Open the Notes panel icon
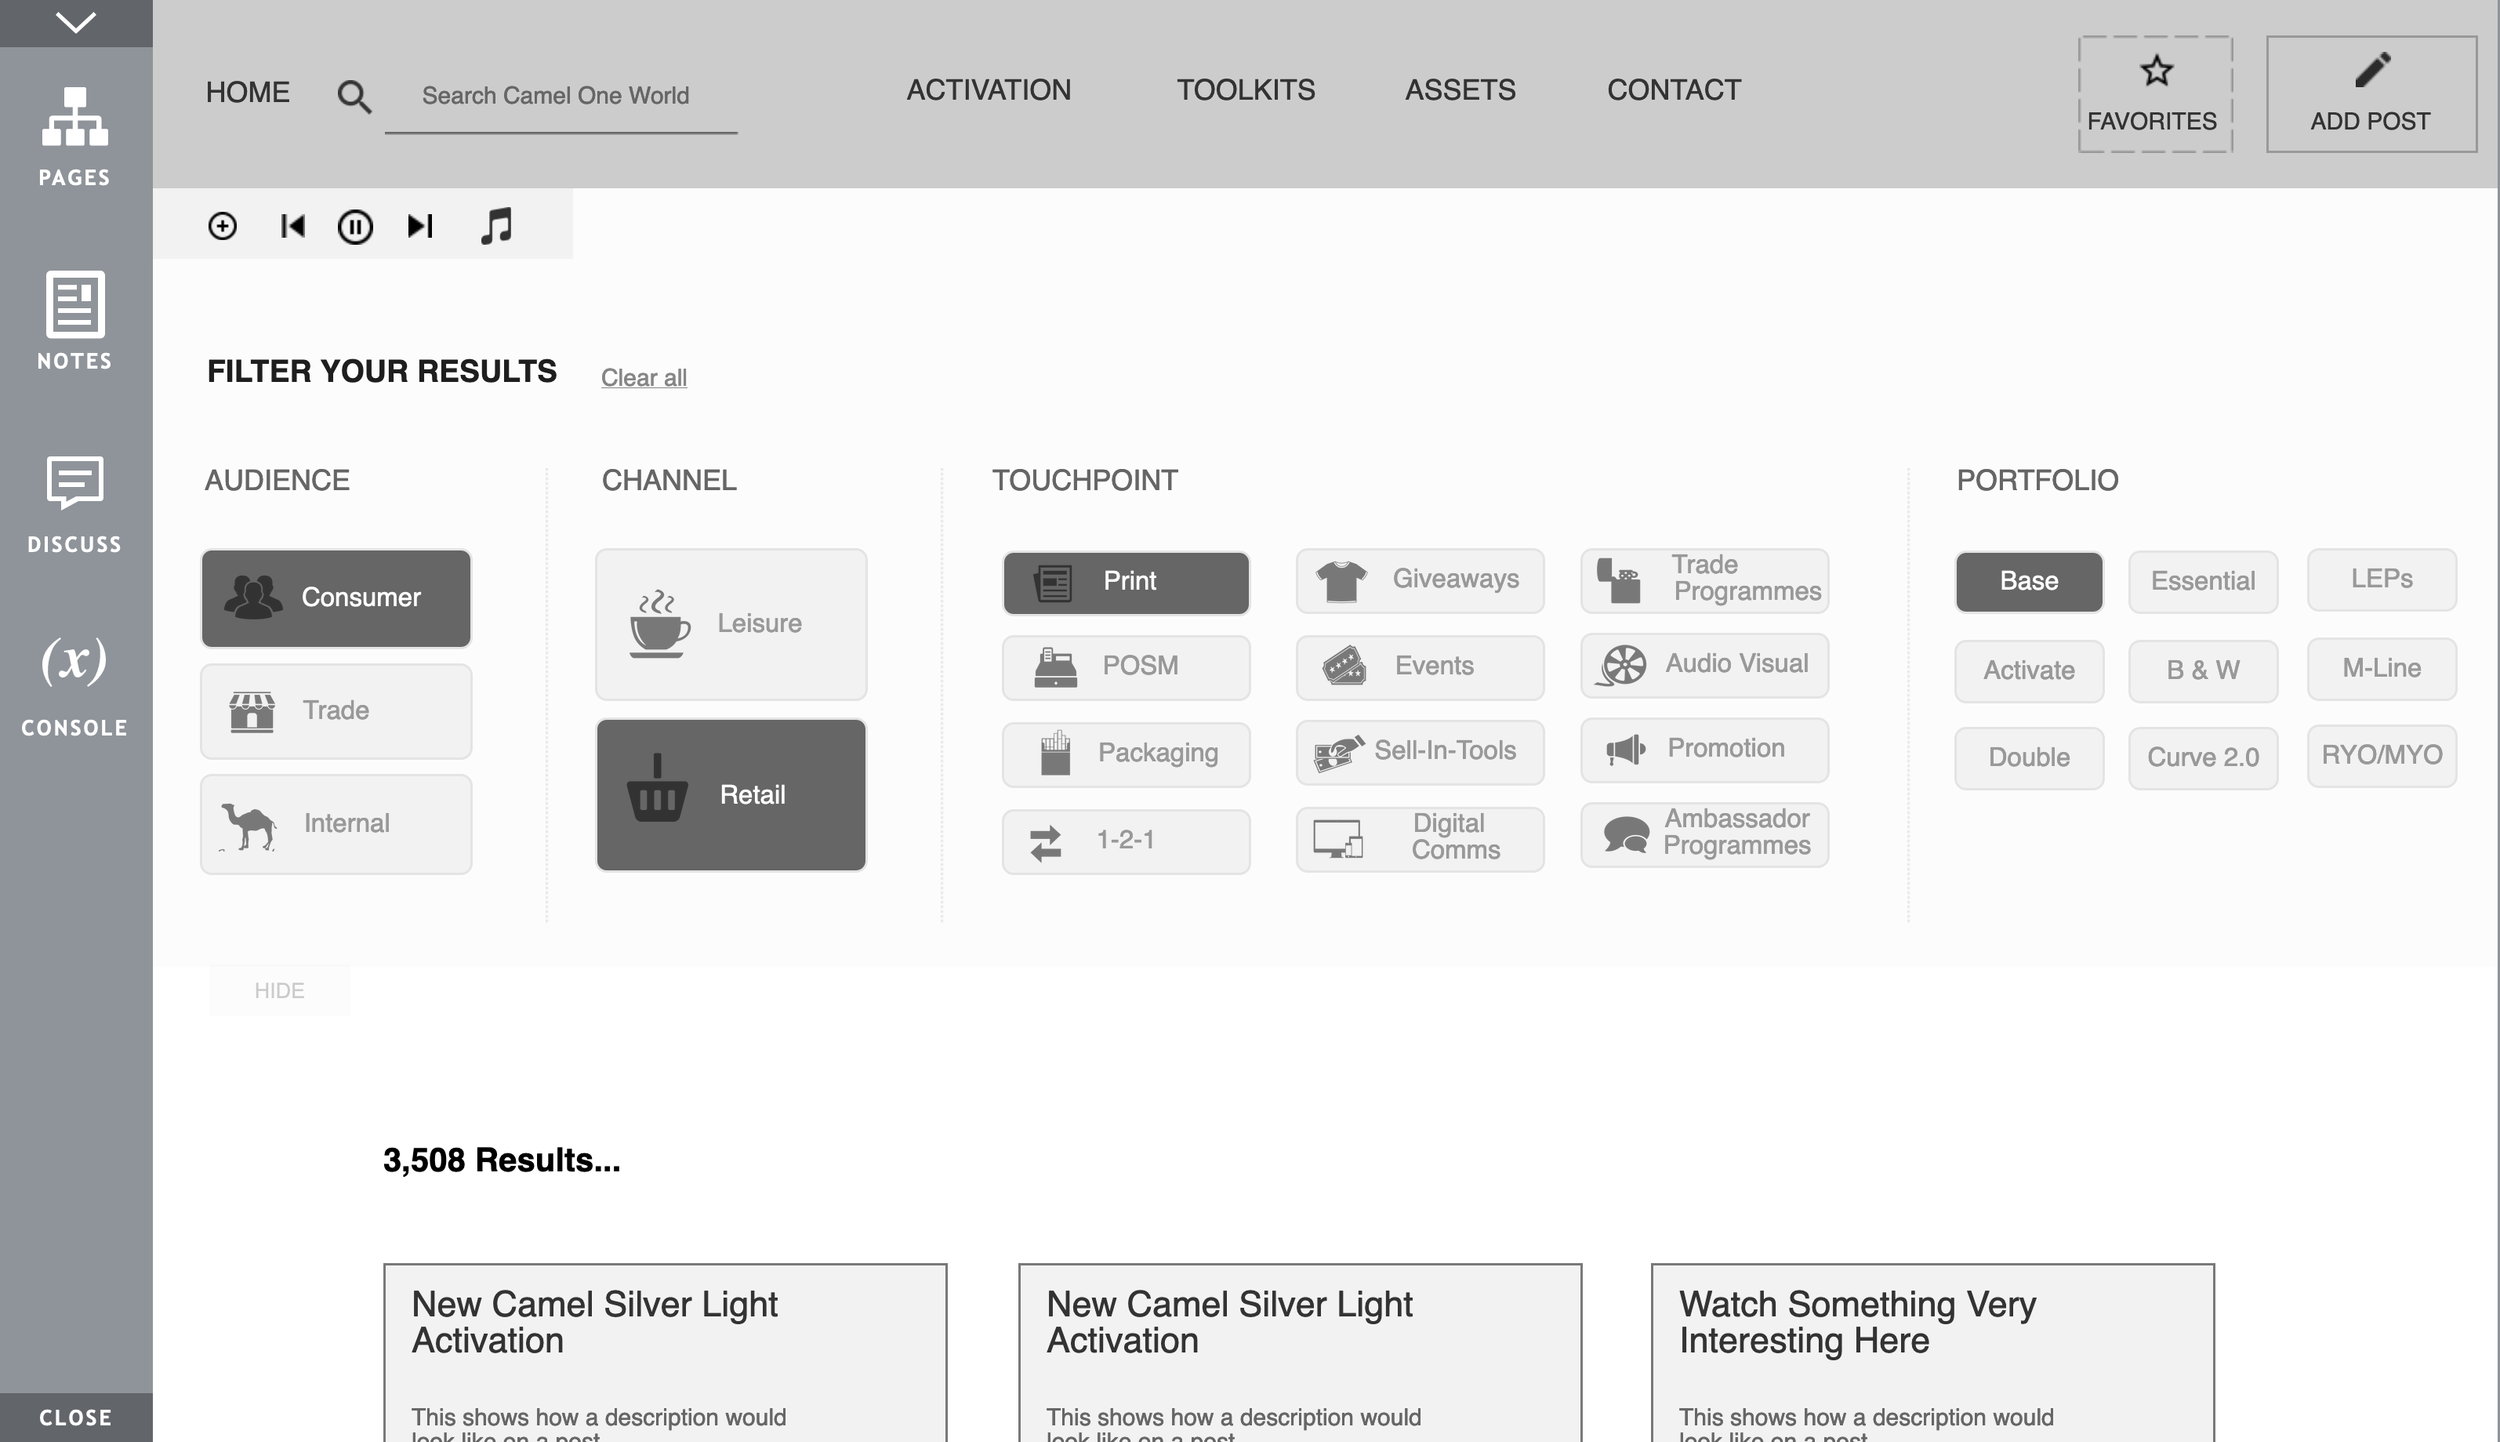 coord(75,320)
